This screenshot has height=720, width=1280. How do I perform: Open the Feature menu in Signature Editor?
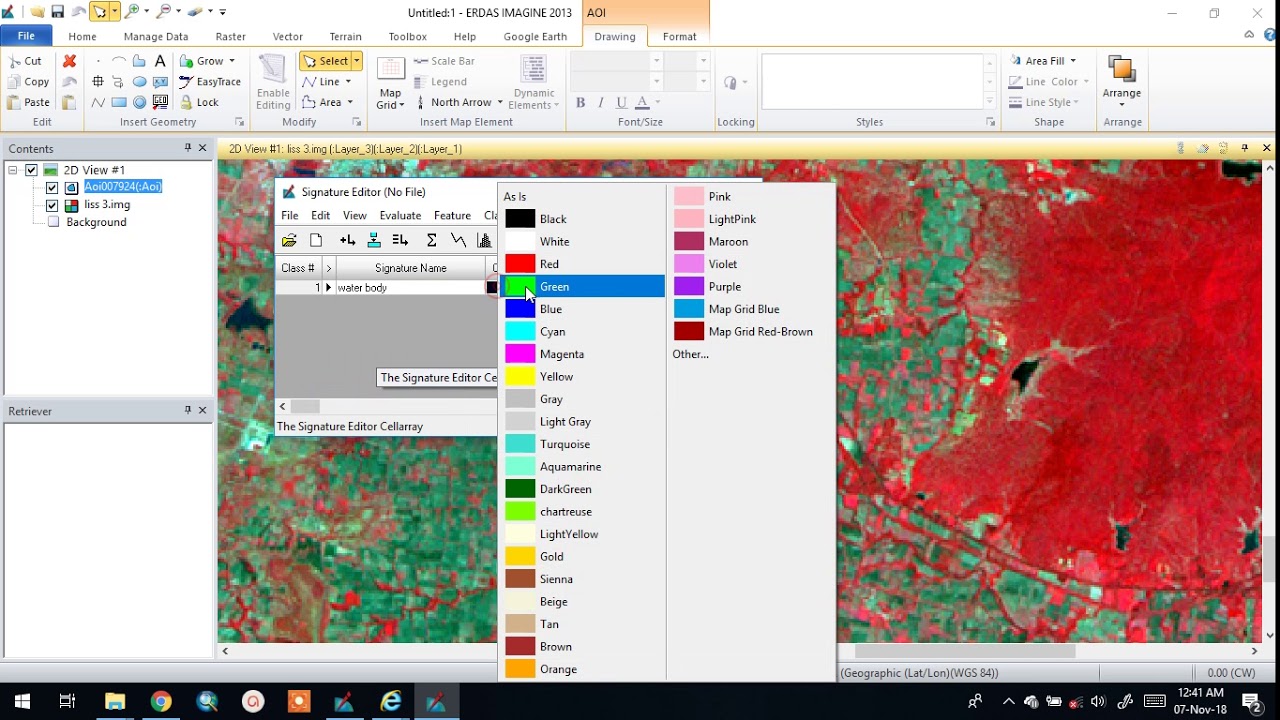(452, 215)
